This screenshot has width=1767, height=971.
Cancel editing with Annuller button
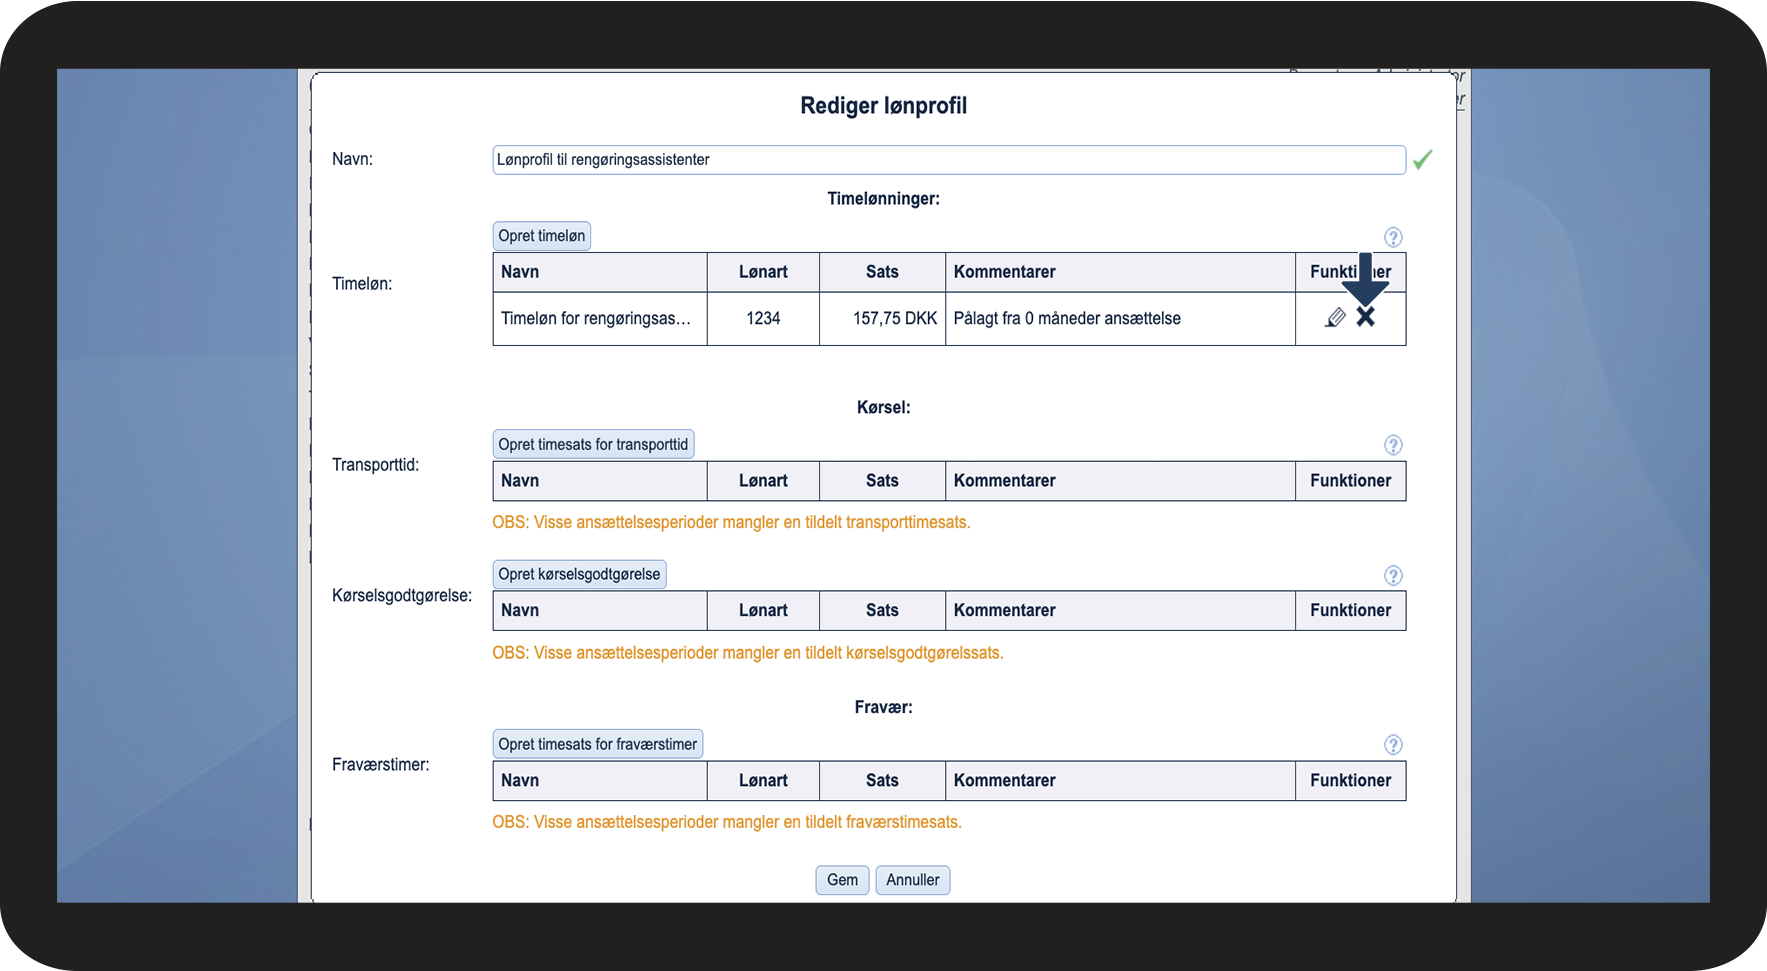pyautogui.click(x=912, y=880)
